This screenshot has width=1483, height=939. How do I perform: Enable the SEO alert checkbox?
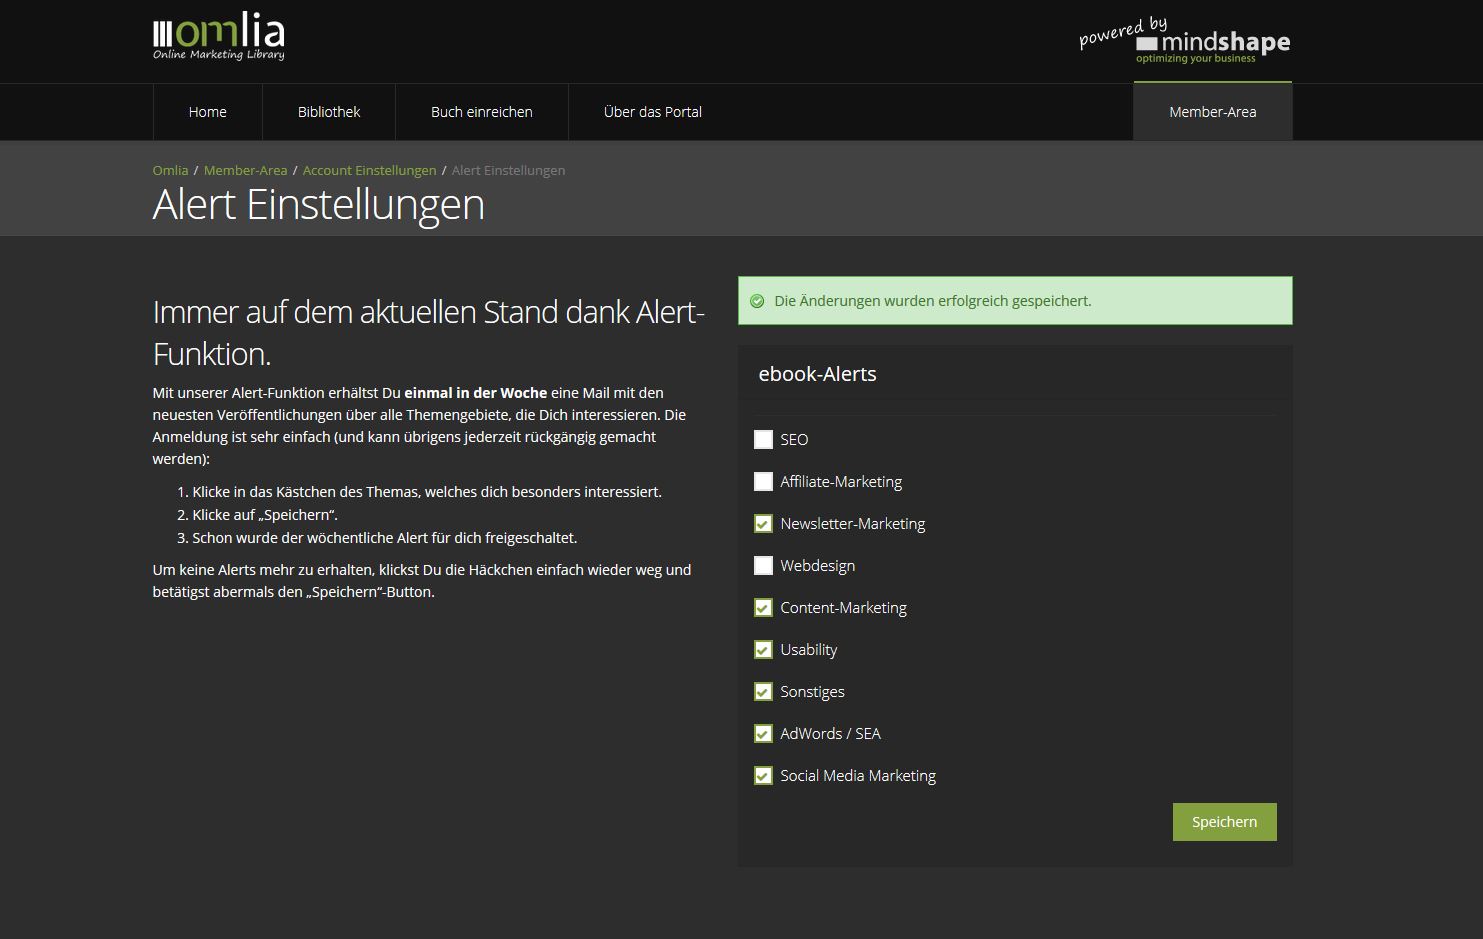click(763, 439)
